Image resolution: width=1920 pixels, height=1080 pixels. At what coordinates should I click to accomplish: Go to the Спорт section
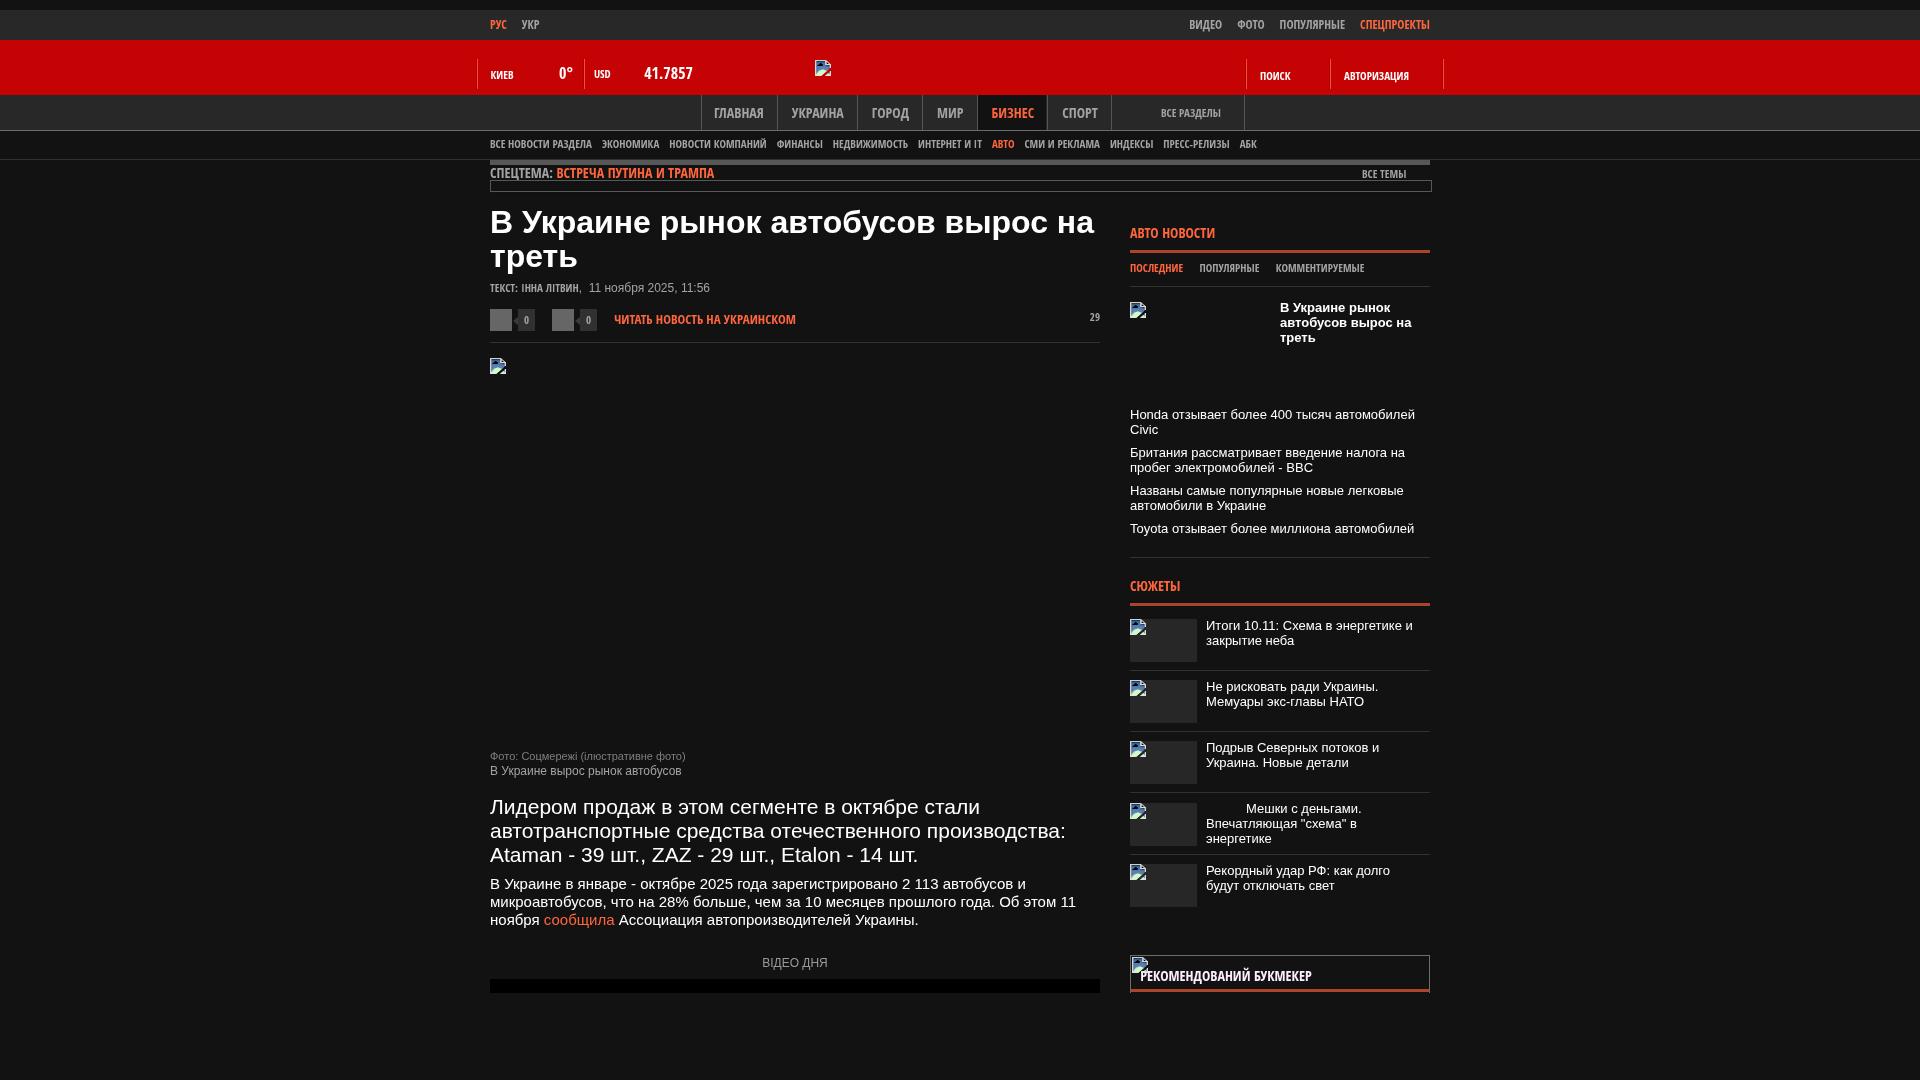tap(1079, 113)
